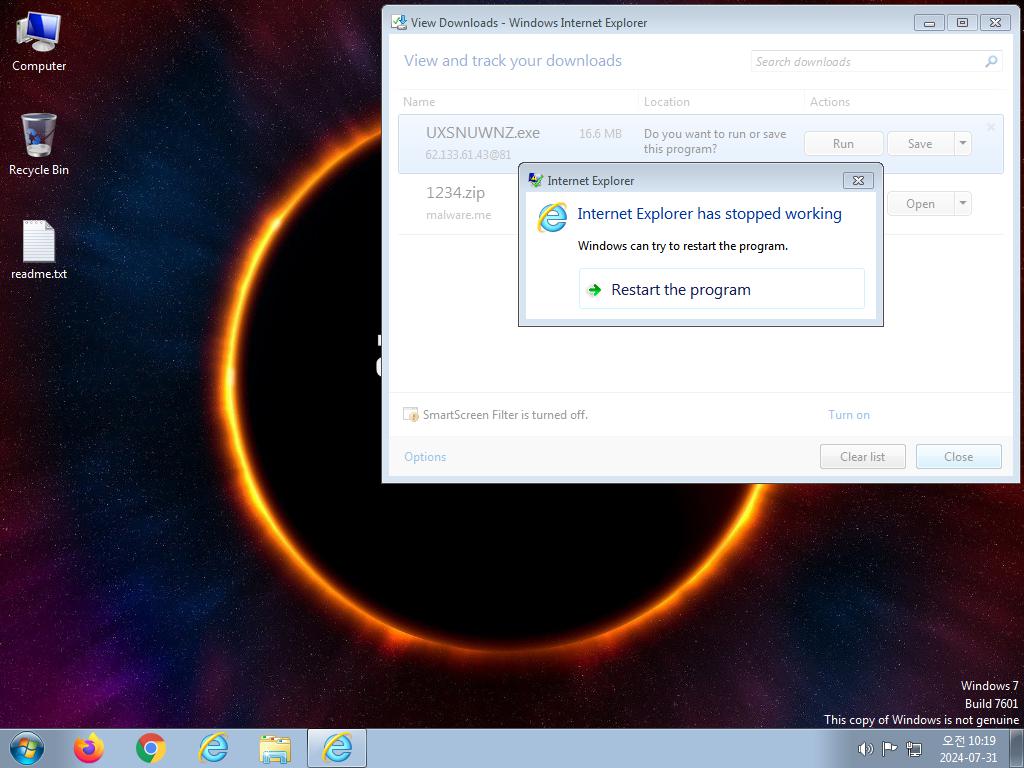Select the readme.txt file on desktop
The height and width of the screenshot is (768, 1024).
[x=39, y=249]
